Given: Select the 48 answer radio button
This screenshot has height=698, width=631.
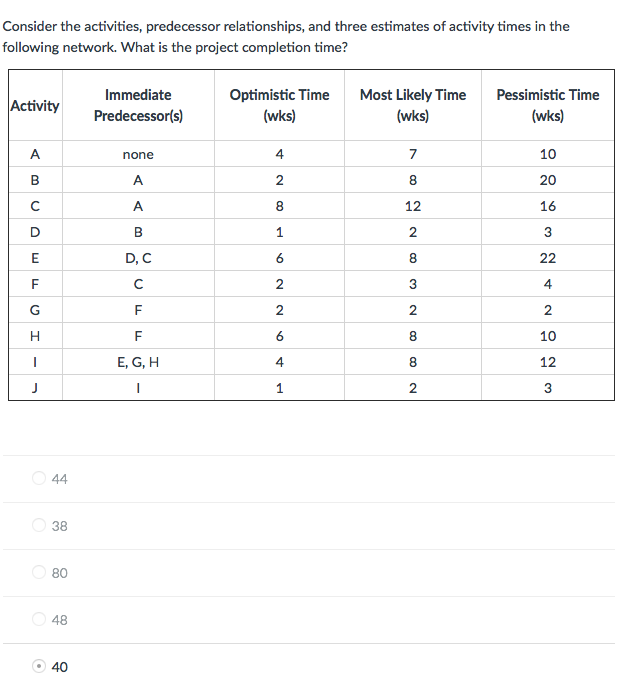Looking at the screenshot, I should tap(39, 620).
